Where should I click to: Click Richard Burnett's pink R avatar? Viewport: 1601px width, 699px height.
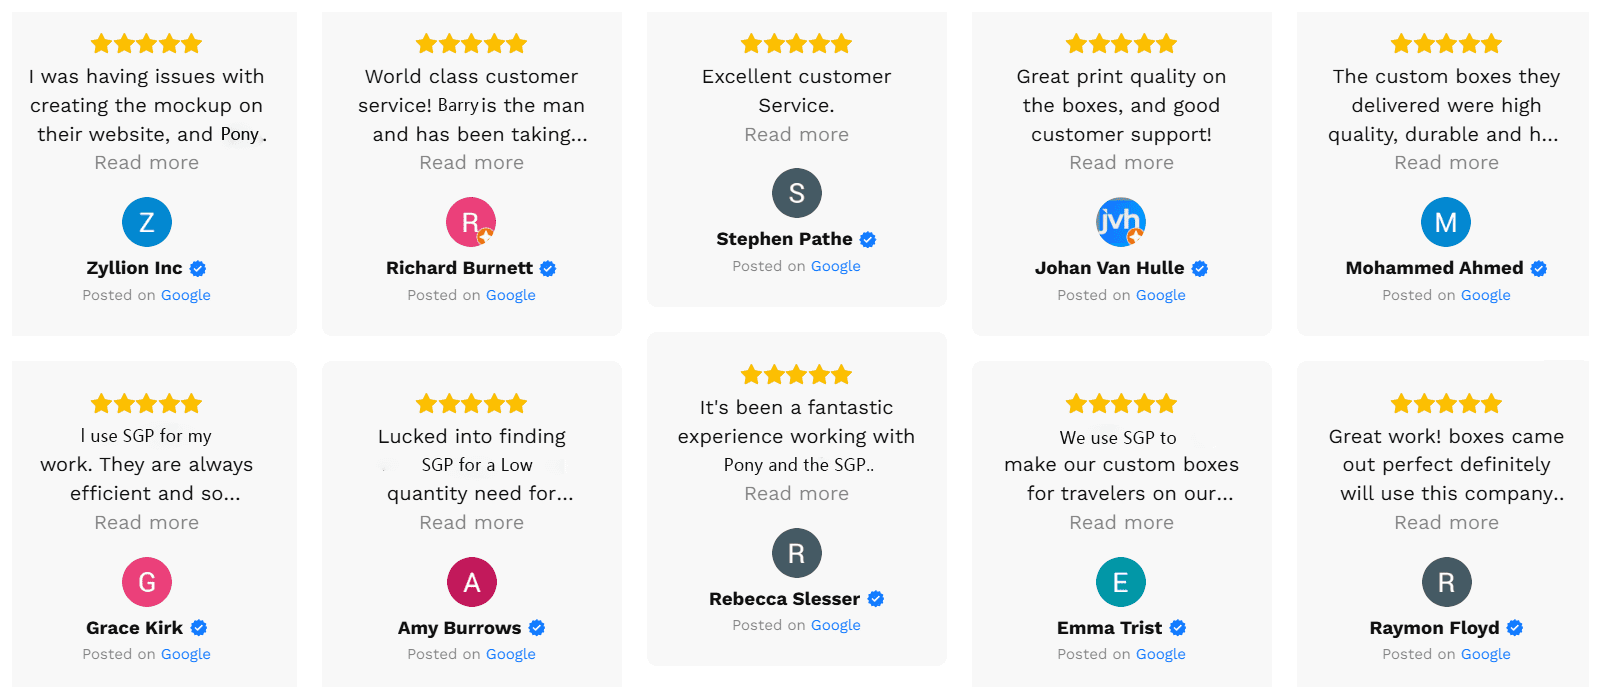[471, 222]
